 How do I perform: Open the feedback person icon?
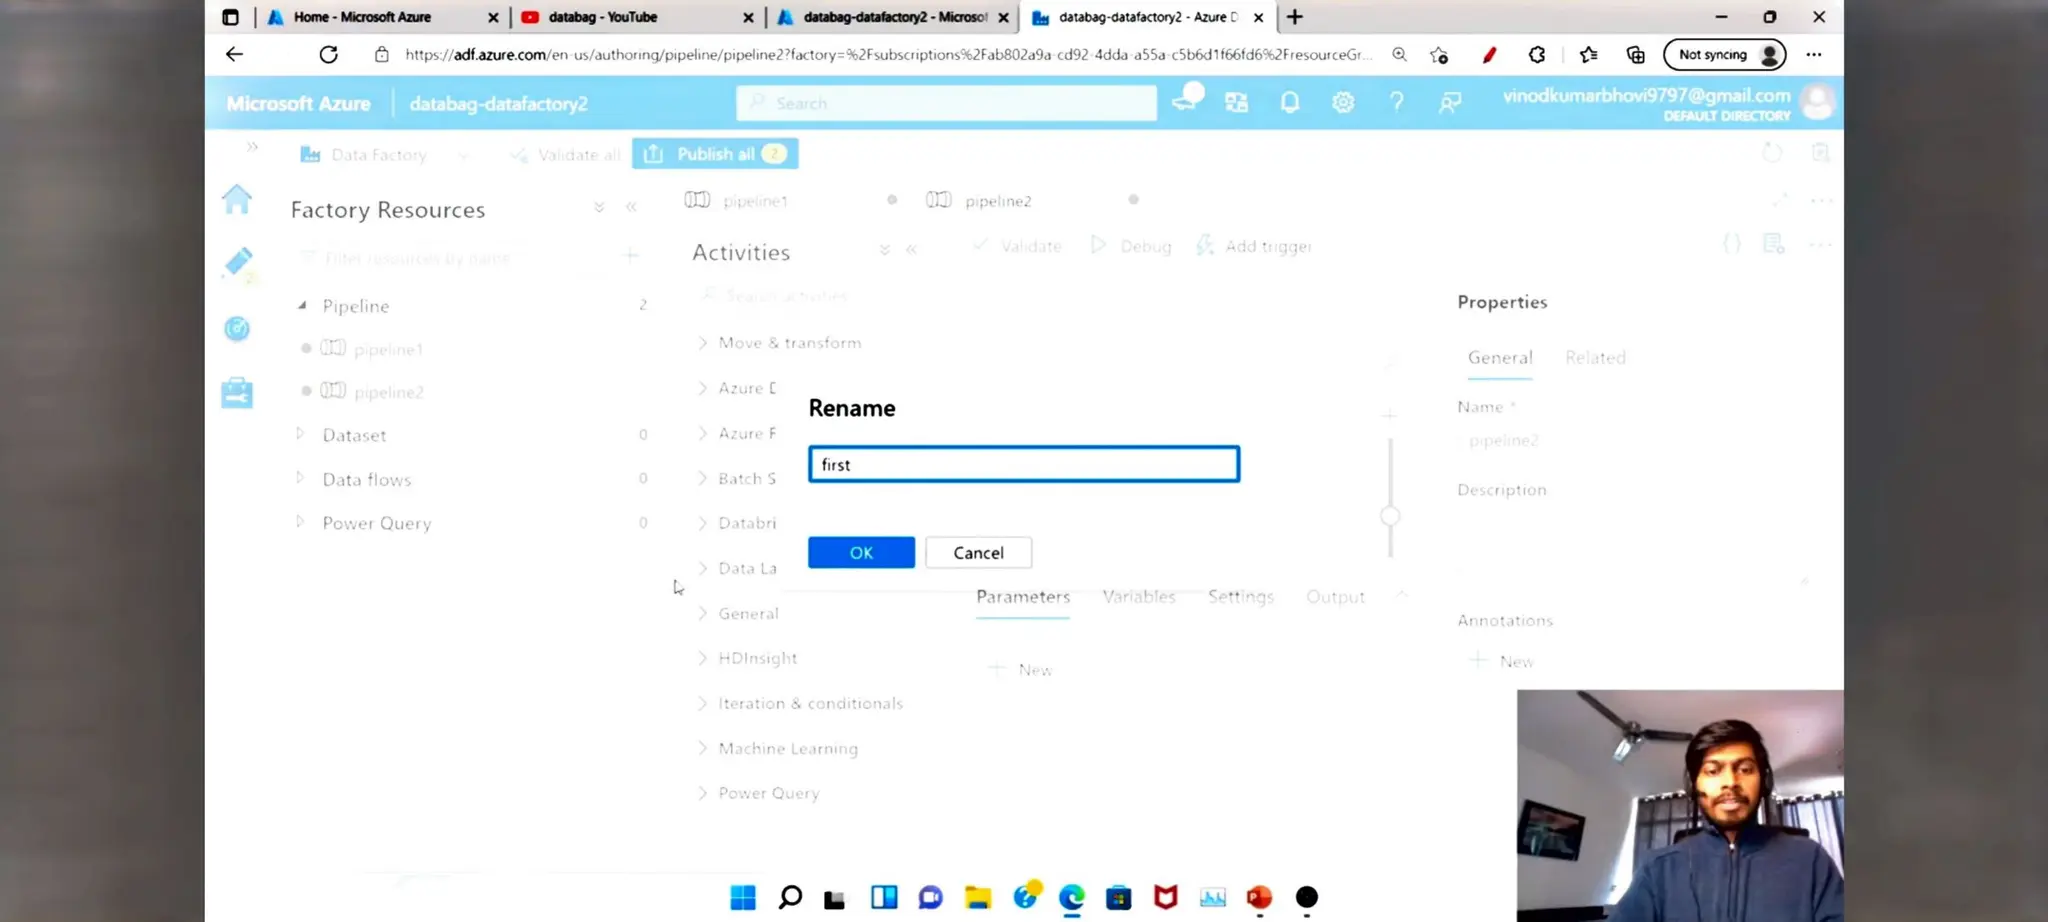[1449, 102]
